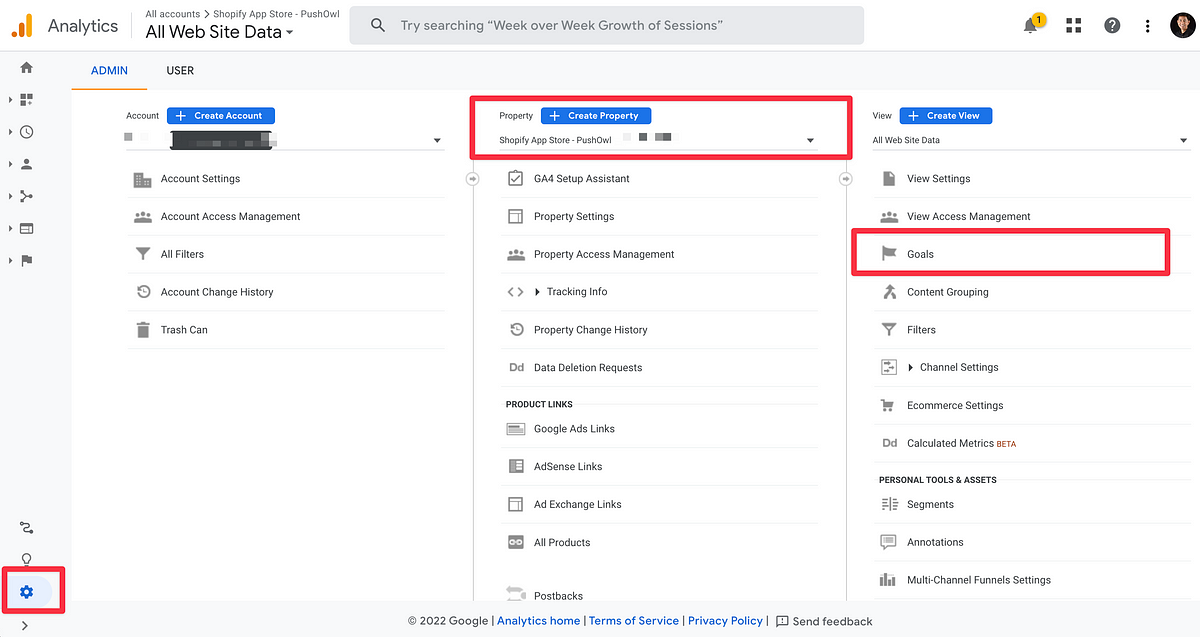The image size is (1200, 637).
Task: Click the Create Property button
Action: pos(596,116)
